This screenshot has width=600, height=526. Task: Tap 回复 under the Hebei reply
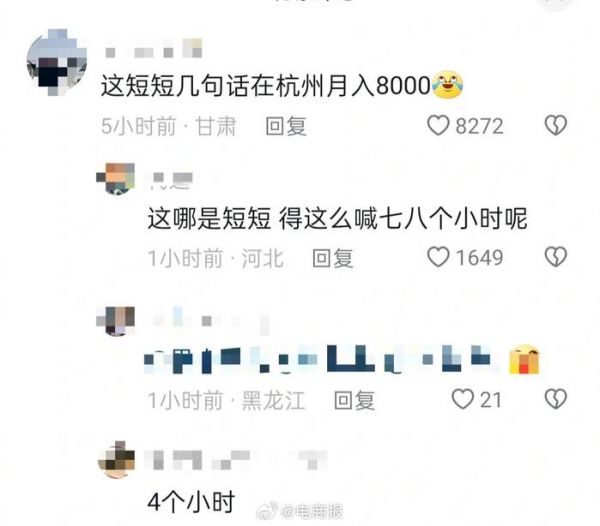click(x=333, y=258)
